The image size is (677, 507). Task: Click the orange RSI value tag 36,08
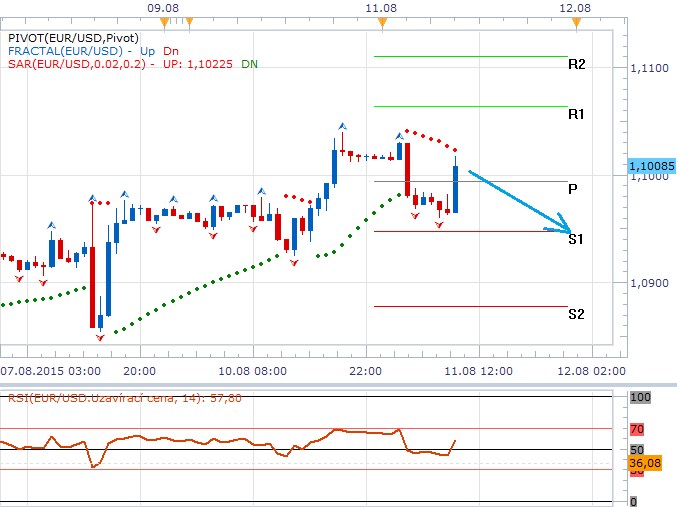pyautogui.click(x=641, y=463)
